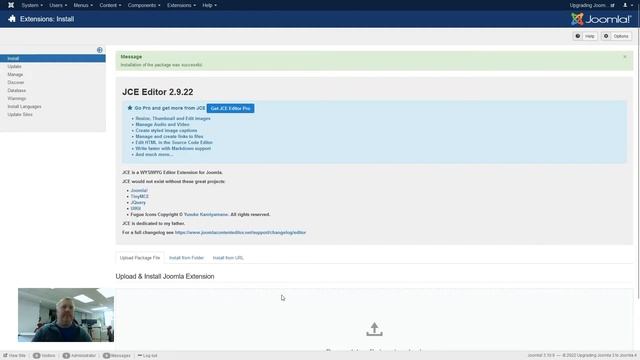This screenshot has height=360, width=640.
Task: Open Discover in the sidebar
Action: click(16, 82)
